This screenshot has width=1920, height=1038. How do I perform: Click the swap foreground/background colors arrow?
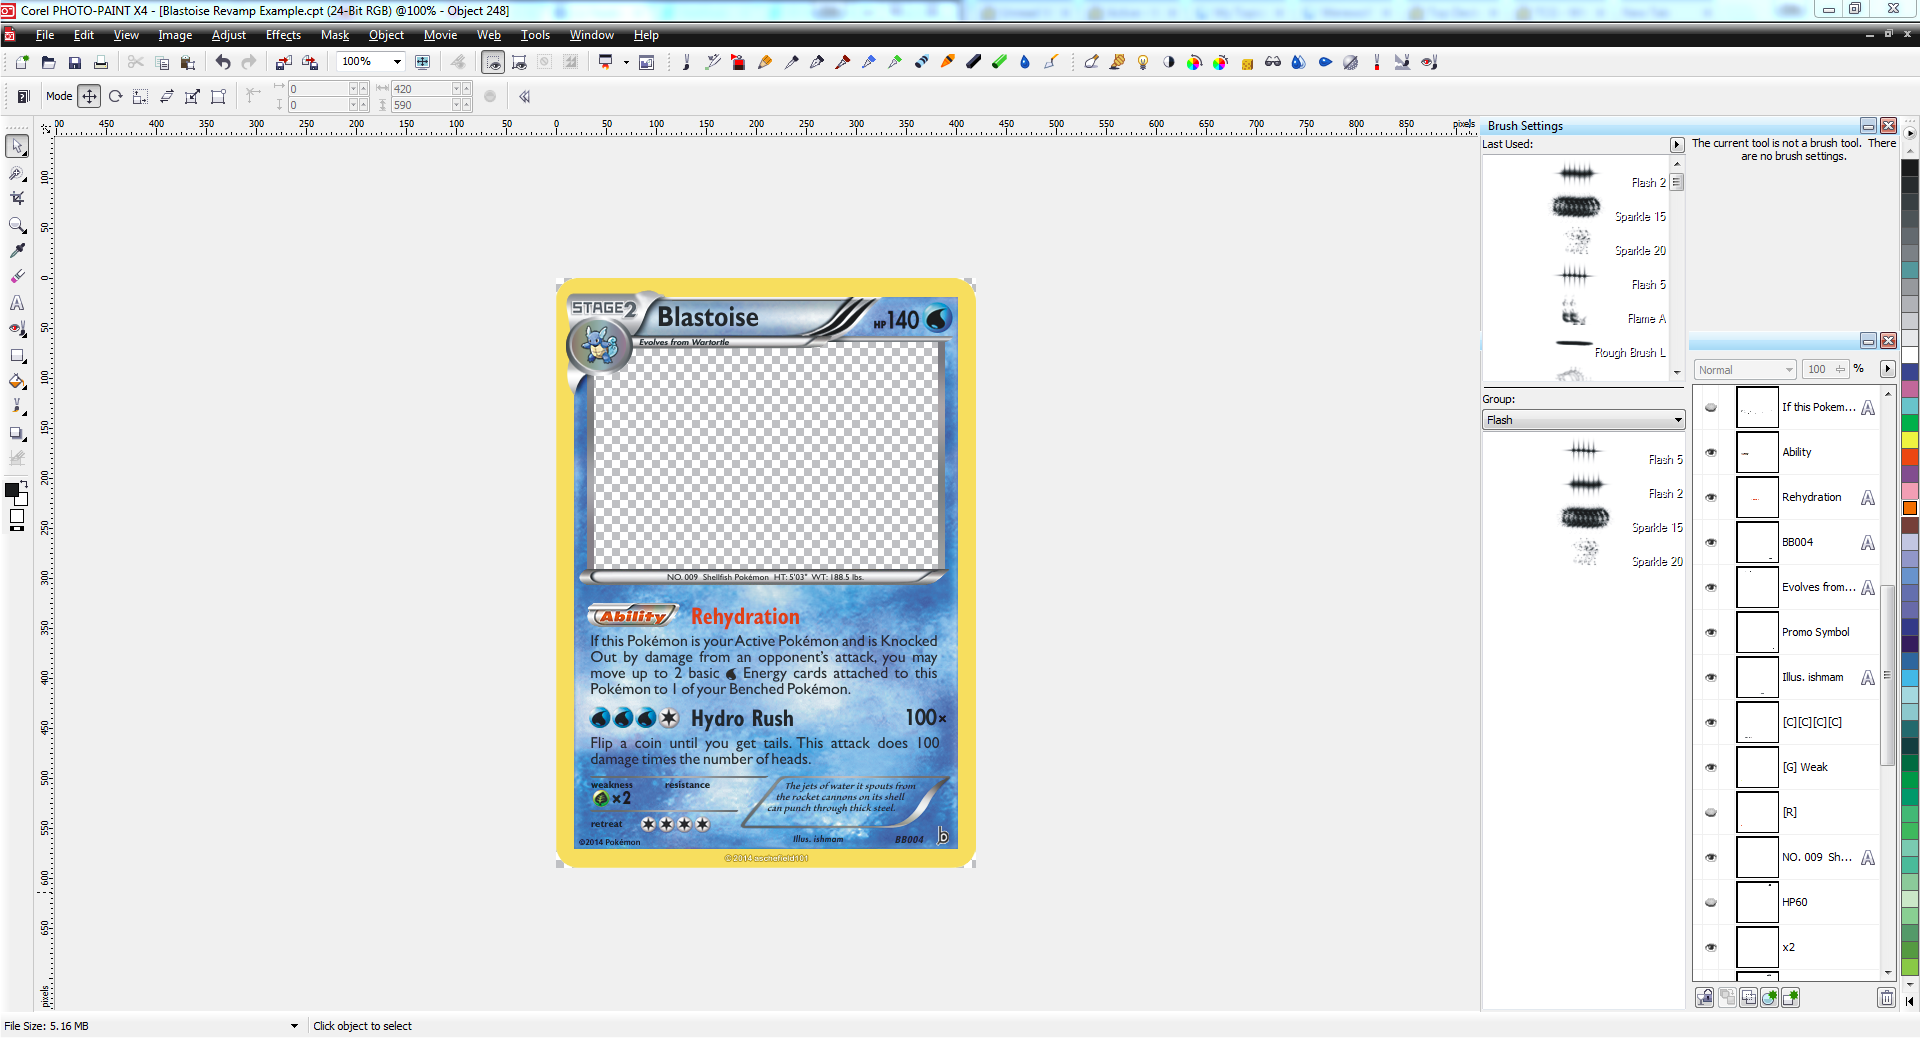tap(24, 484)
